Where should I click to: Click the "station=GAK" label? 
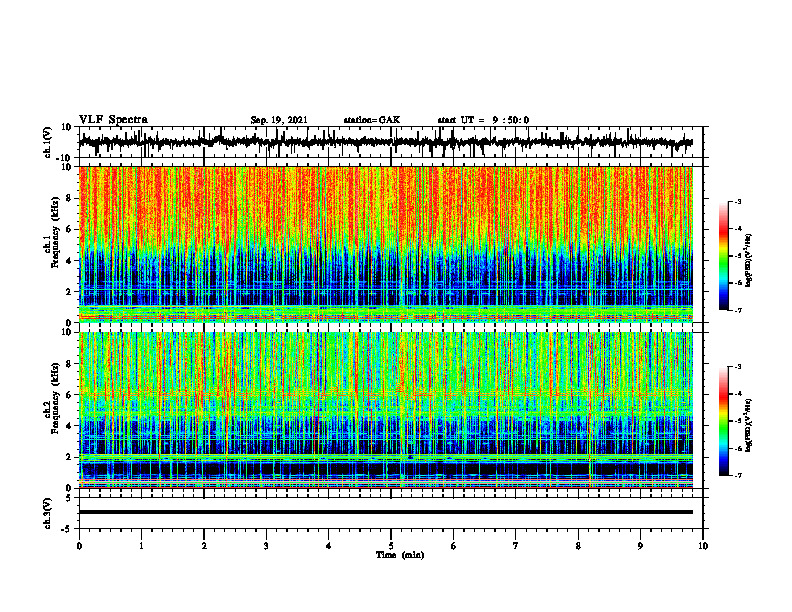click(372, 120)
